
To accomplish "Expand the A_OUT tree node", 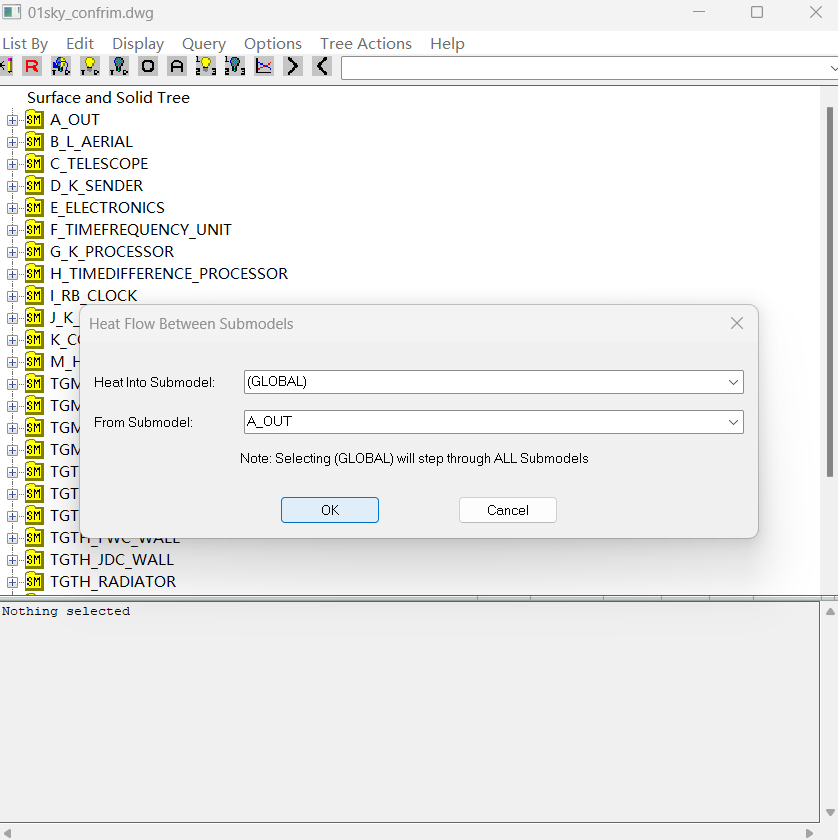I will pyautogui.click(x=13, y=120).
